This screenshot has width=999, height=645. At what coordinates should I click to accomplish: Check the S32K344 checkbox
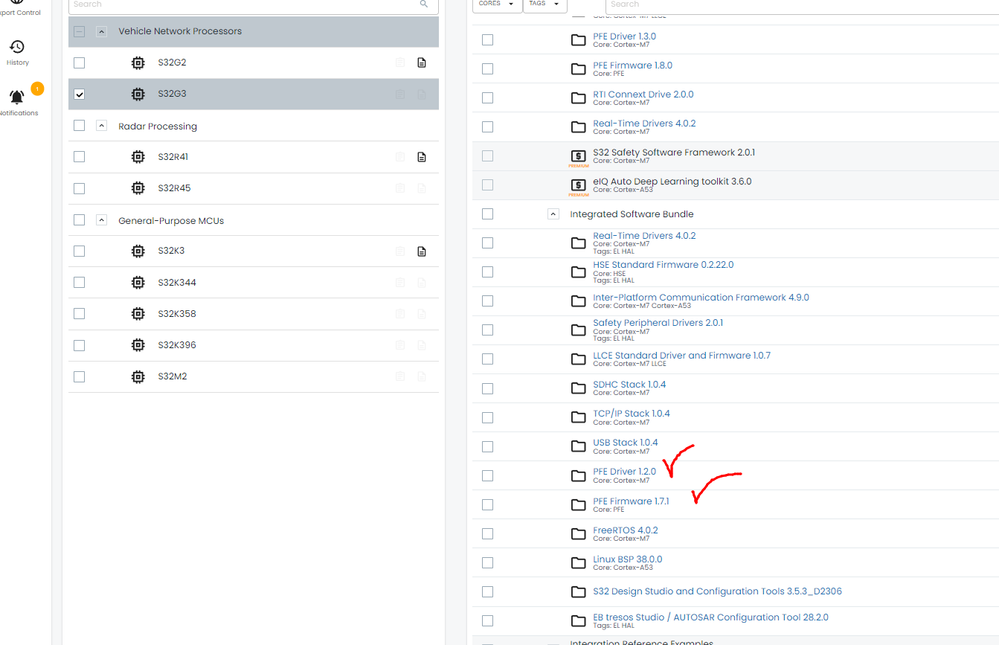[x=79, y=282]
